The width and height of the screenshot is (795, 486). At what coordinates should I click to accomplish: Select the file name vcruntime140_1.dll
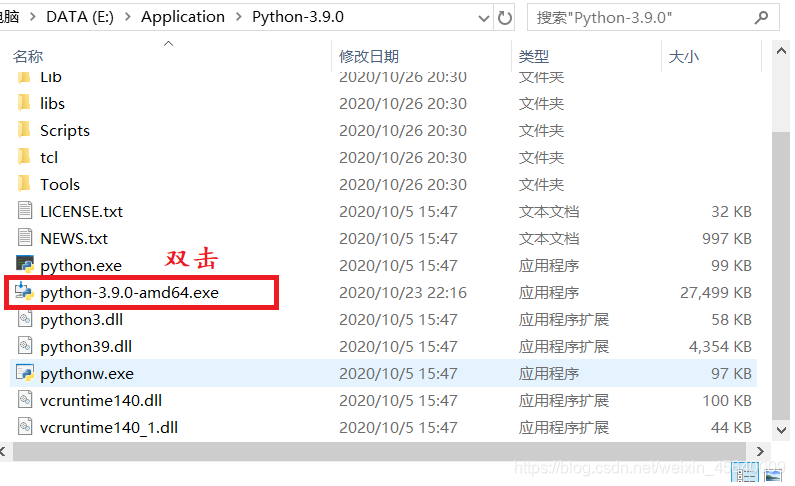click(109, 427)
